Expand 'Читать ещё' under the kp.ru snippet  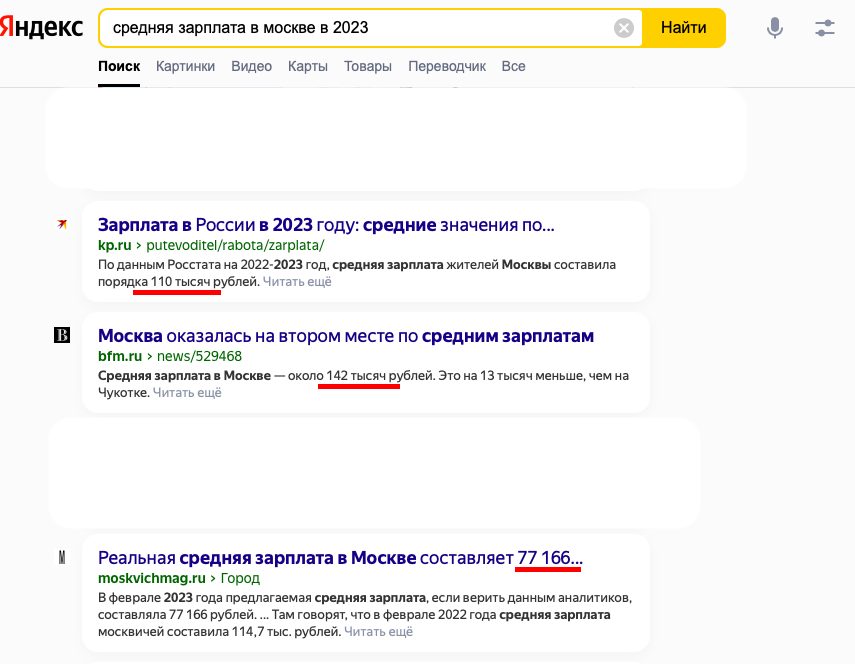pos(297,281)
